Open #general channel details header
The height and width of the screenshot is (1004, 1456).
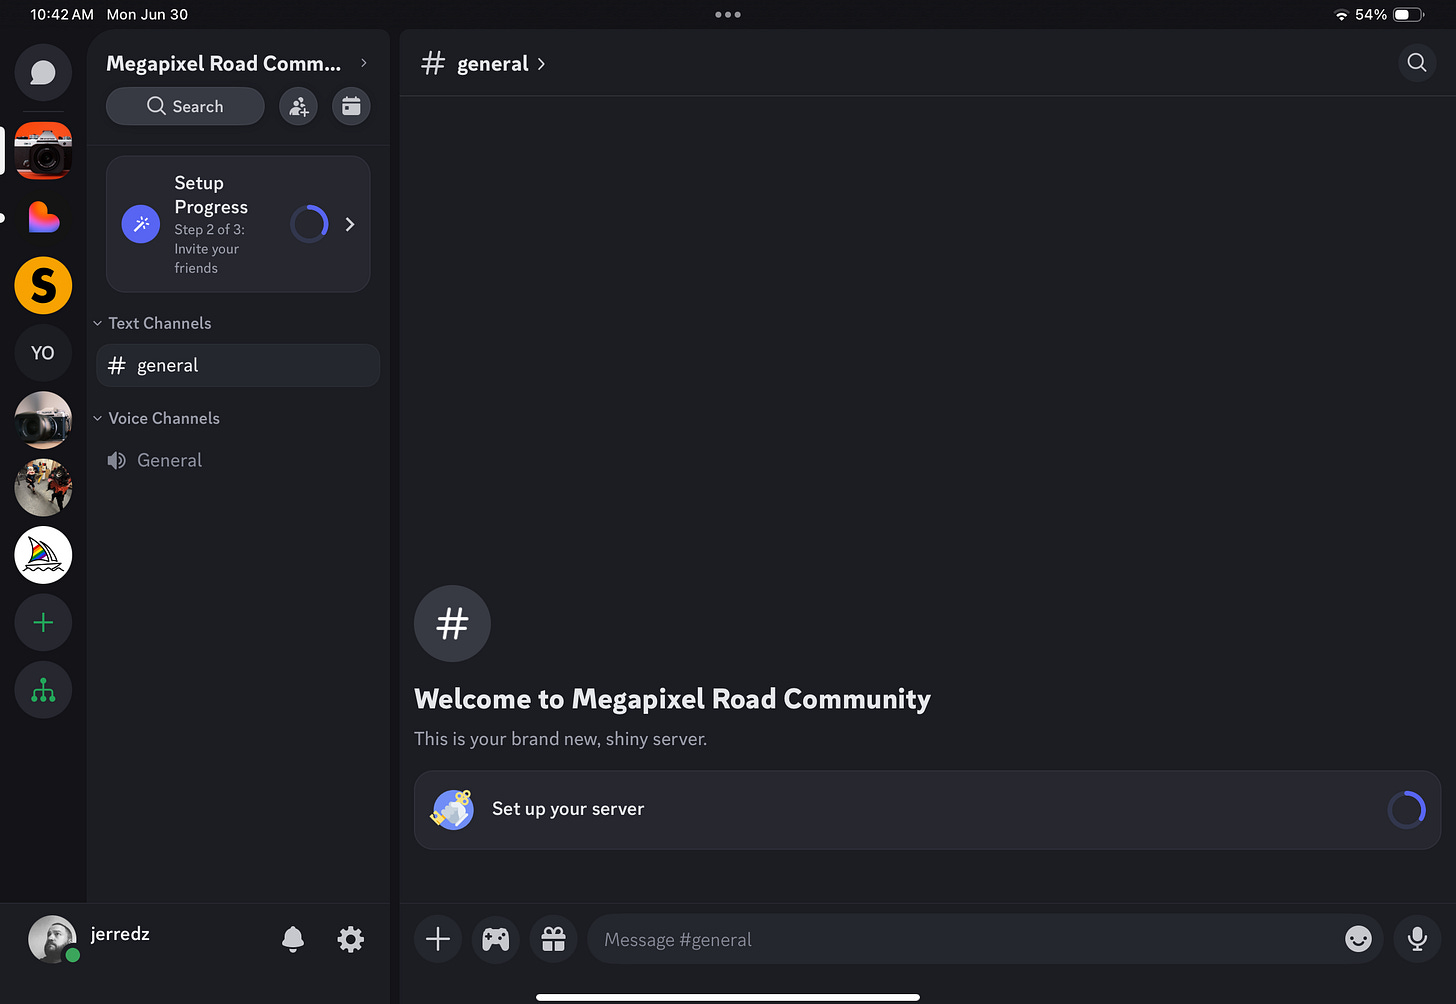[x=484, y=64]
